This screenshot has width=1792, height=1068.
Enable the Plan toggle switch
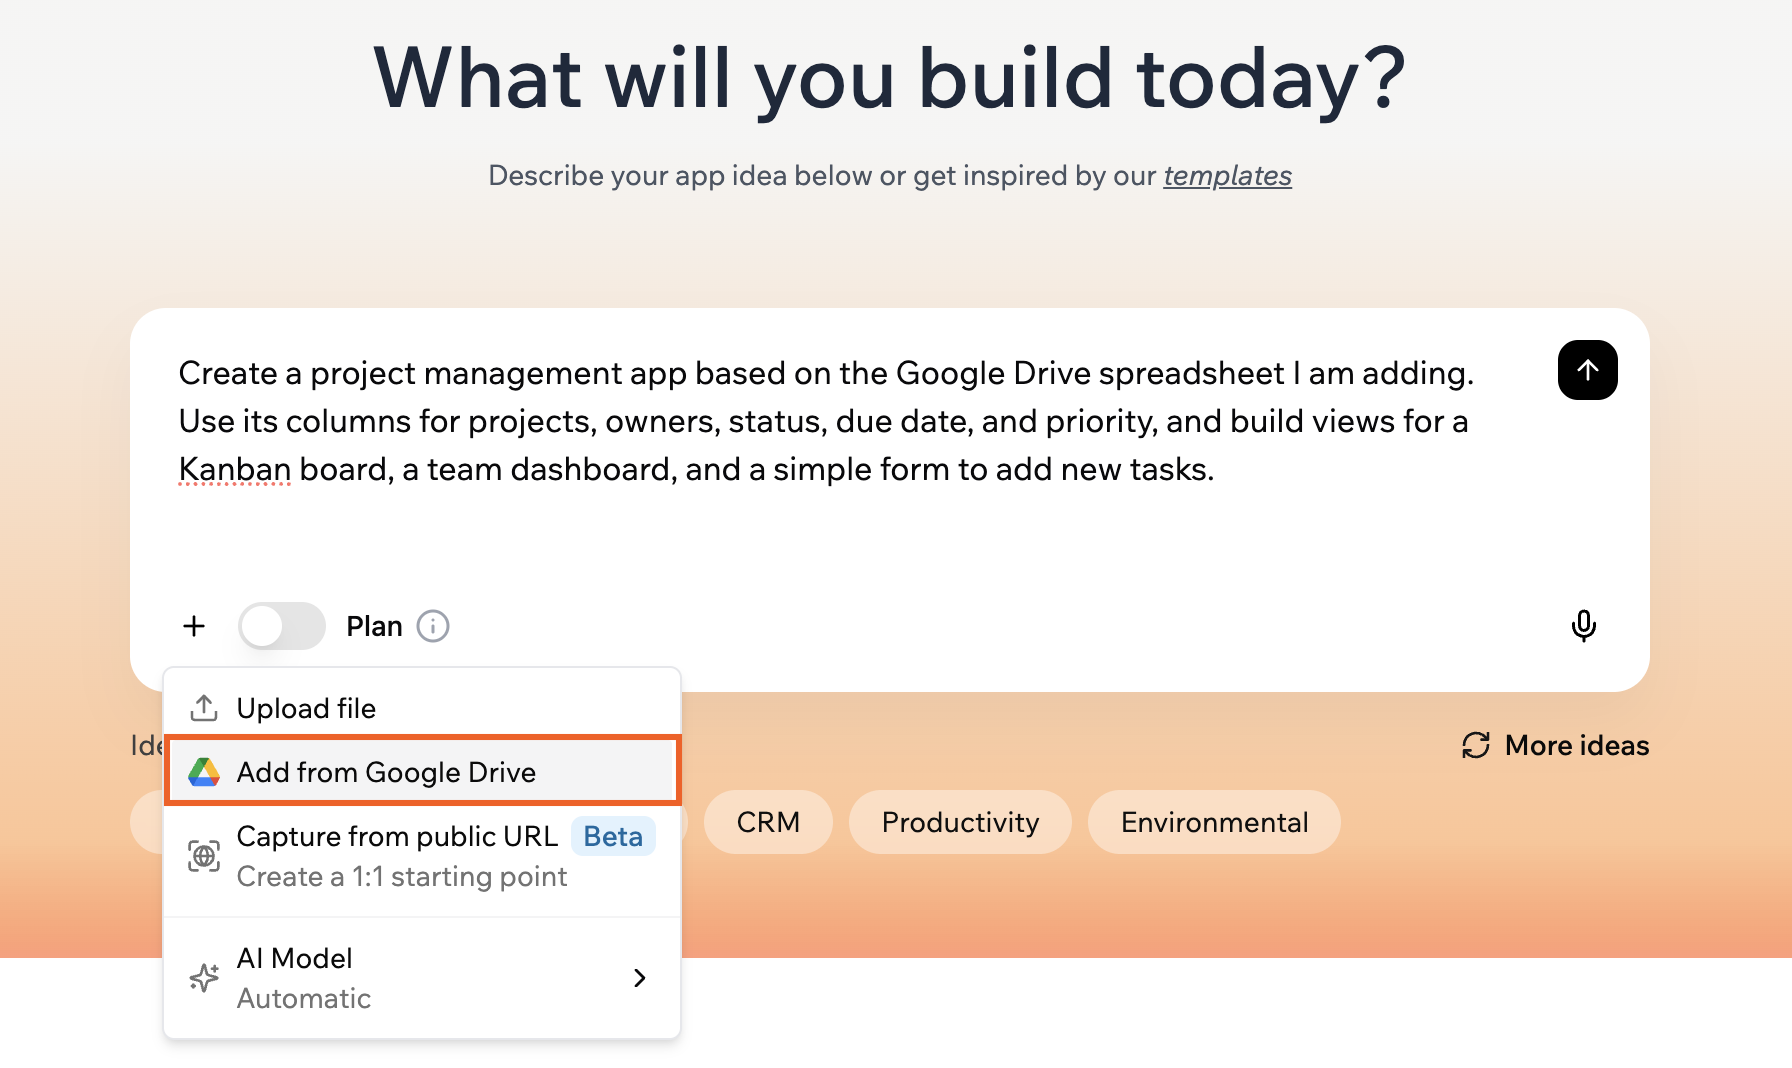click(x=282, y=626)
